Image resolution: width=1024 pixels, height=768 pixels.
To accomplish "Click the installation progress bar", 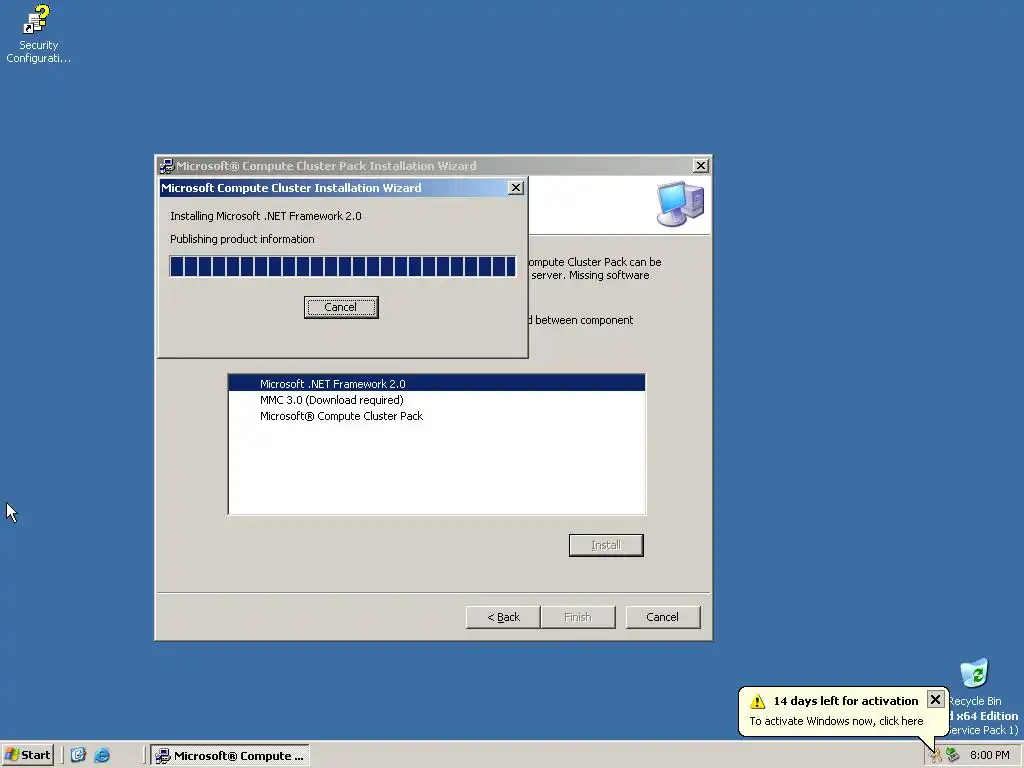I will (x=343, y=266).
